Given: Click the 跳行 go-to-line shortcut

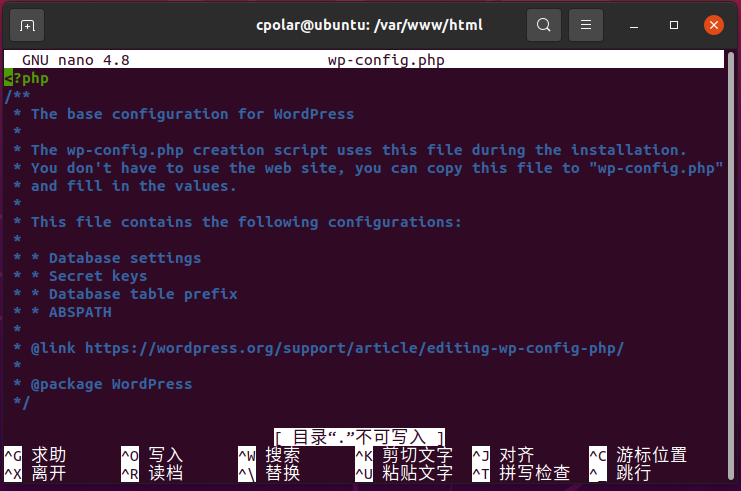Looking at the screenshot, I should [x=620, y=473].
